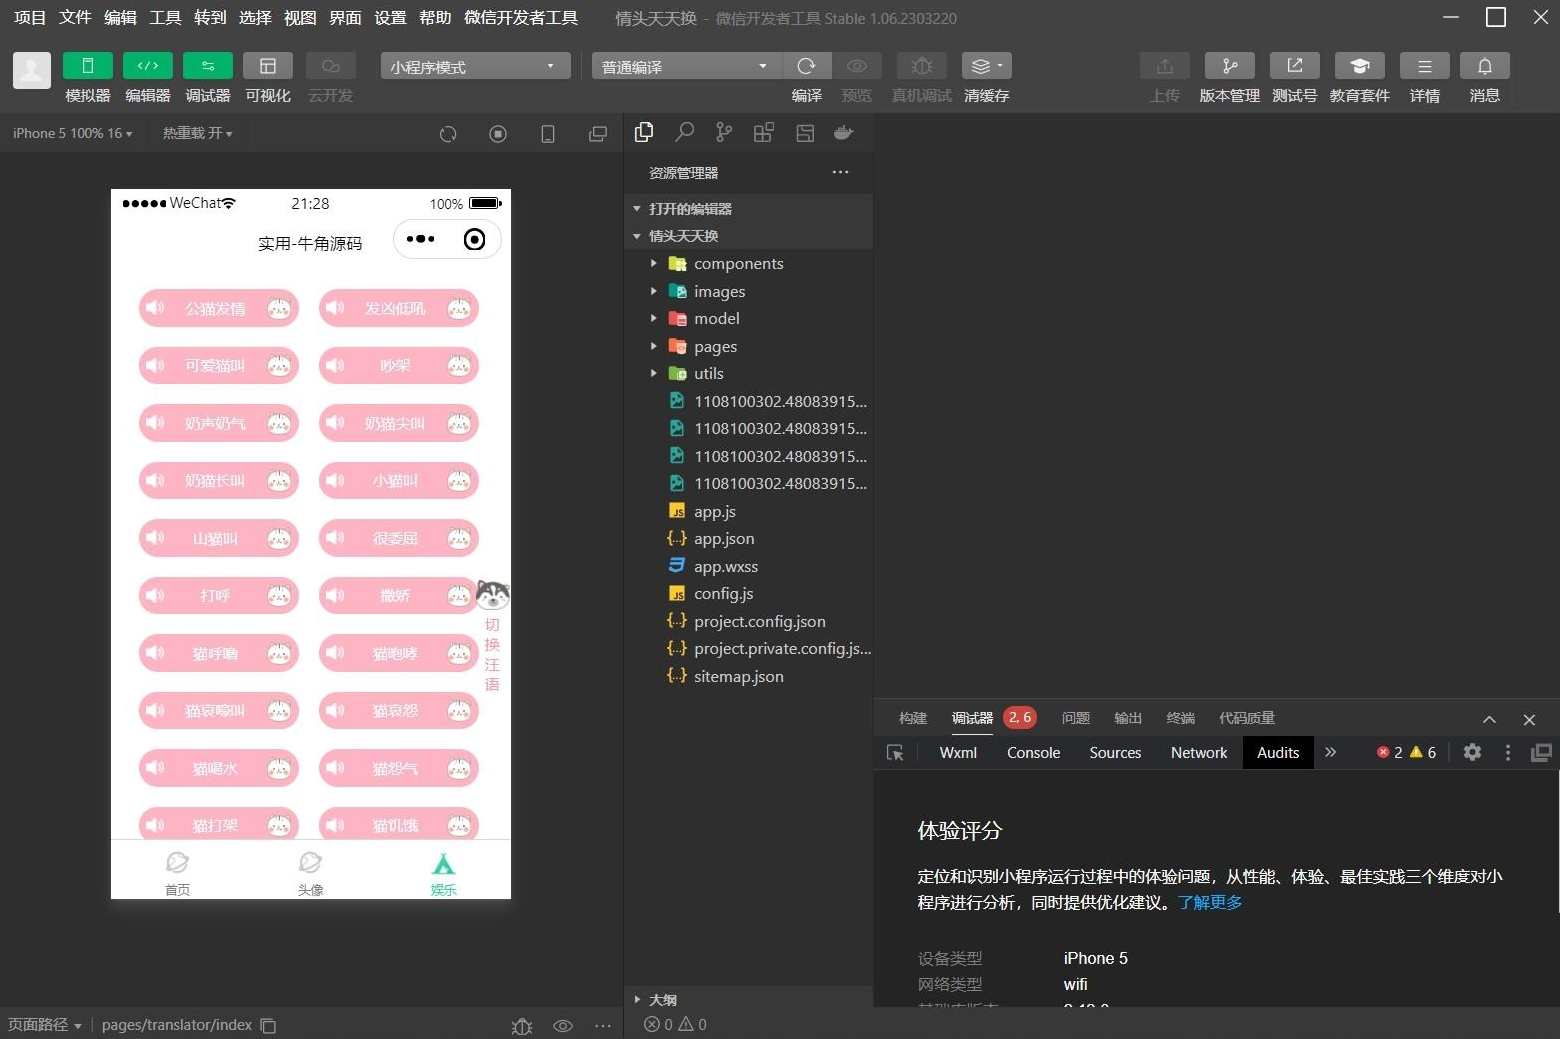Open the 消息 notifications icon

[1484, 66]
